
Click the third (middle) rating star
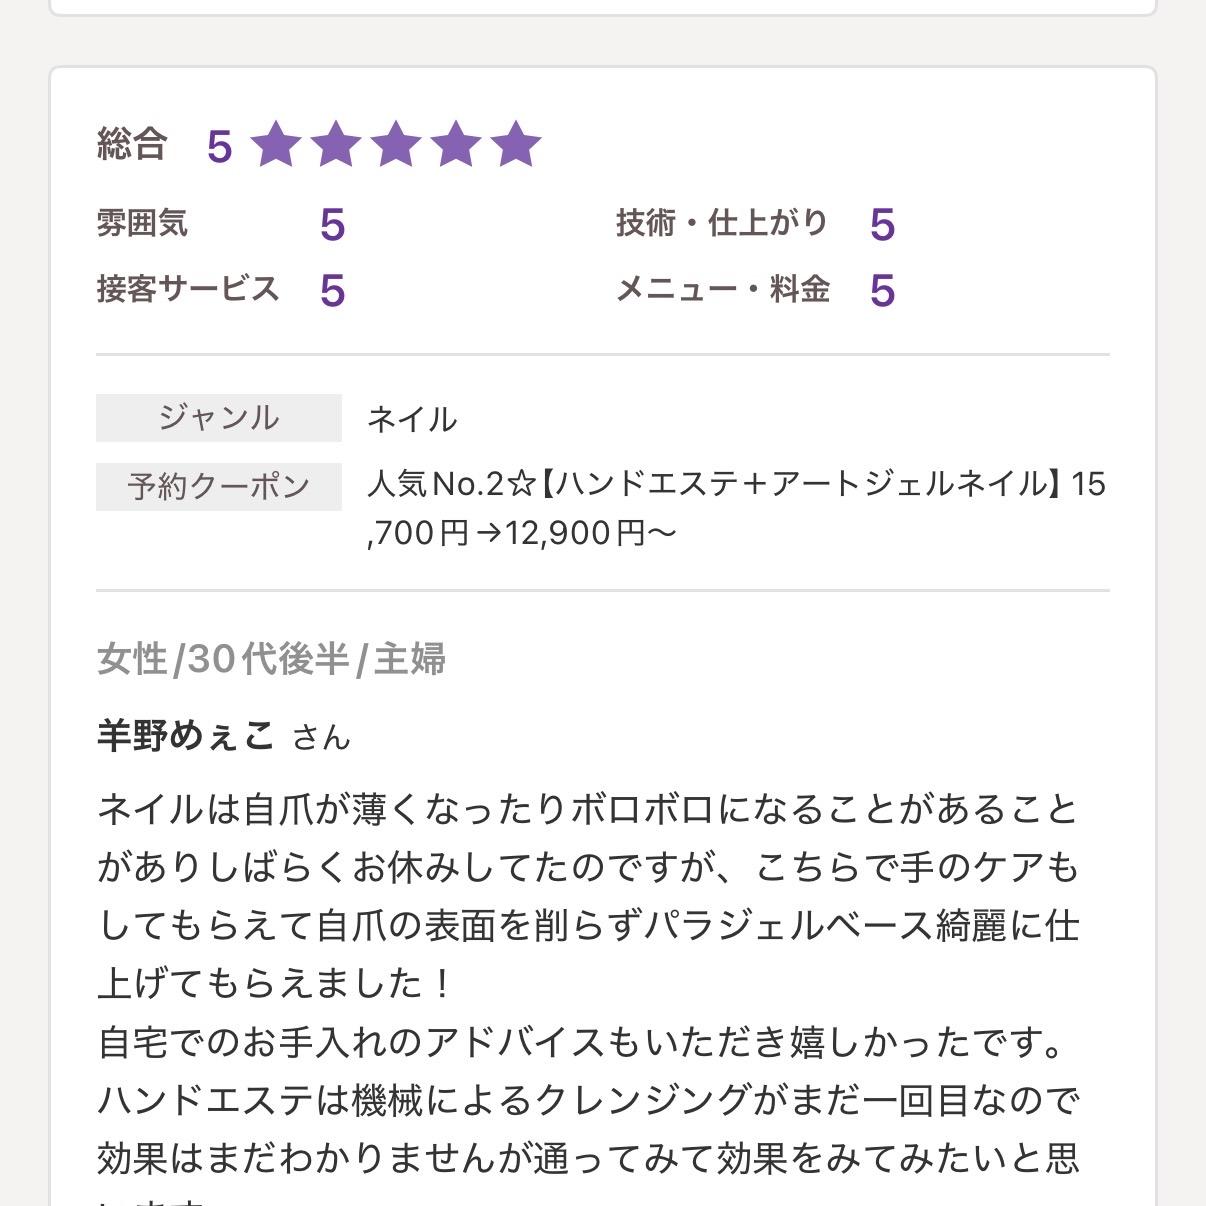396,145
